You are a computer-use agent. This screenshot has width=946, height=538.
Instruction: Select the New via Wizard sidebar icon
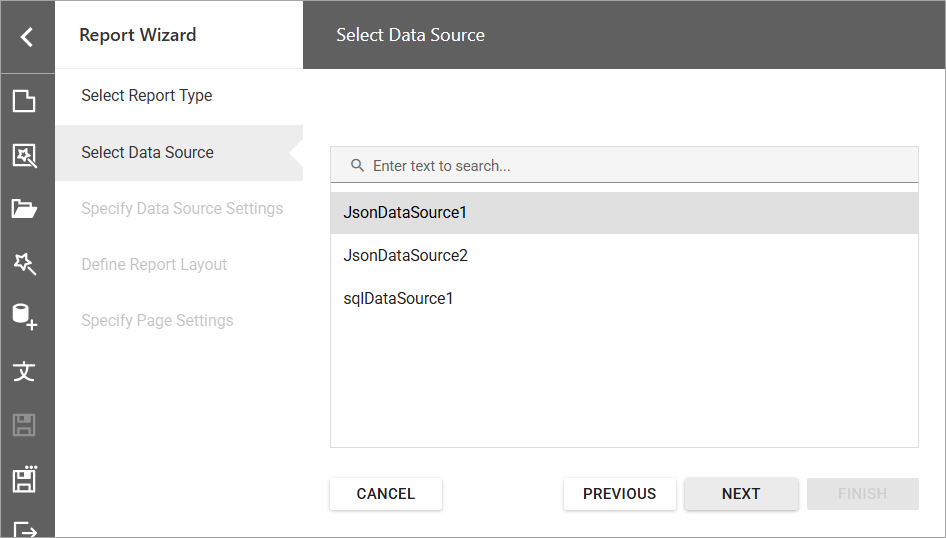pyautogui.click(x=24, y=156)
